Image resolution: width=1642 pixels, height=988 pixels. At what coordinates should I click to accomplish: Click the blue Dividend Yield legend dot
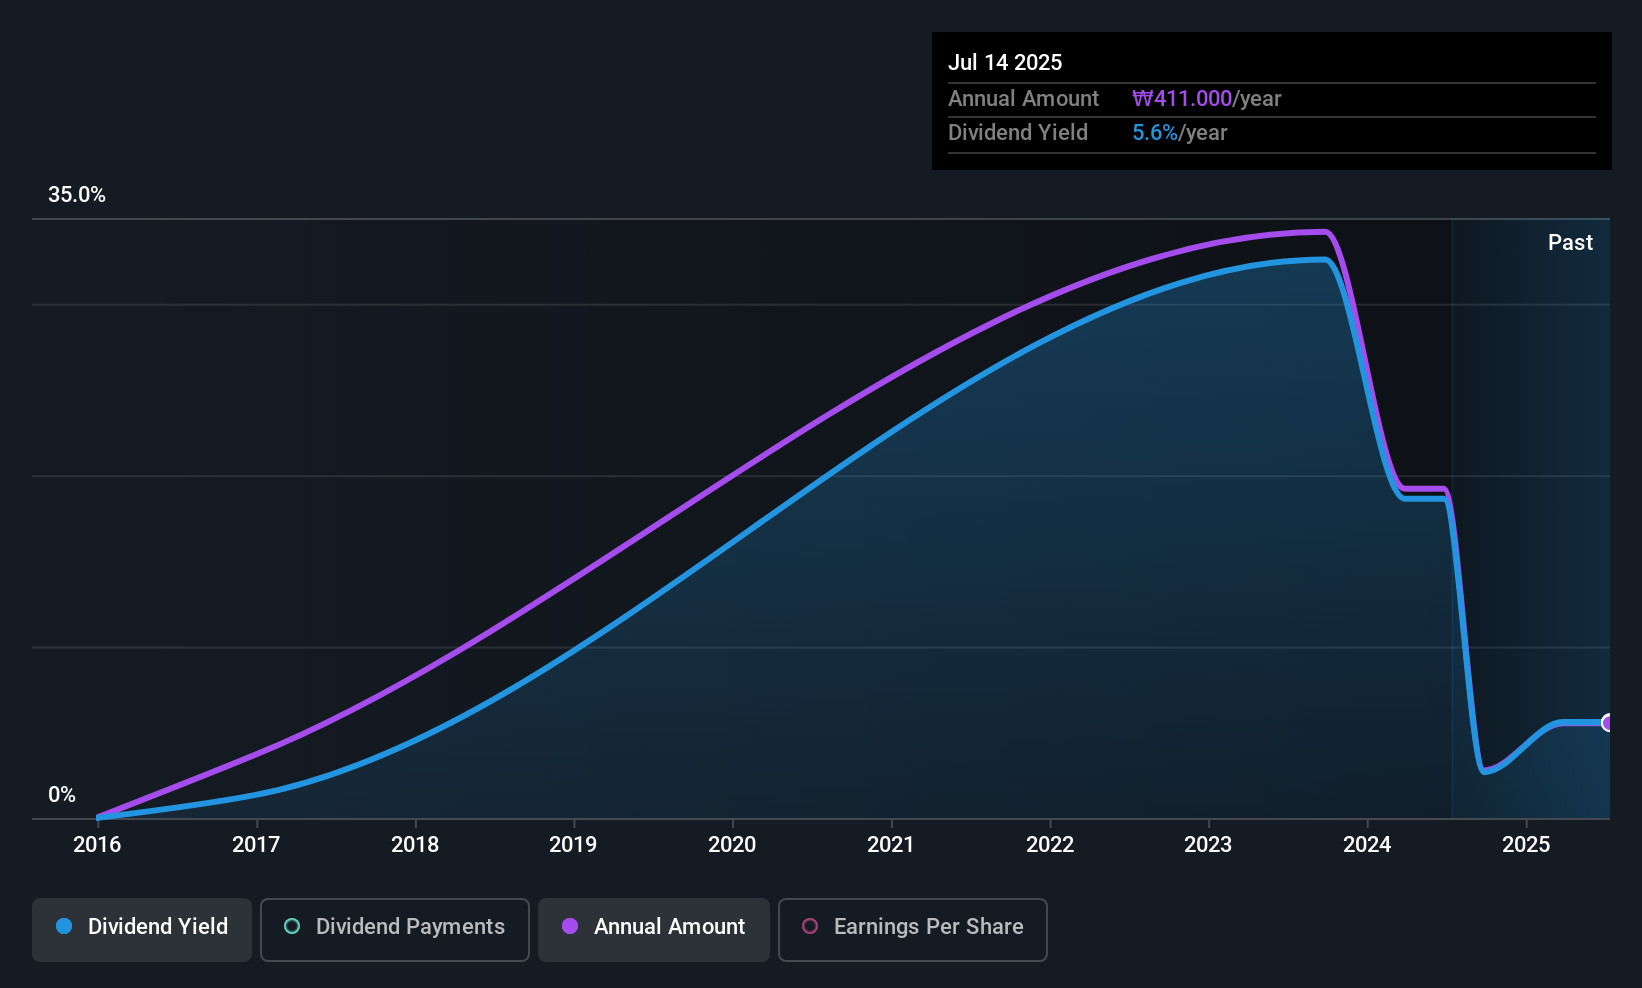(64, 926)
